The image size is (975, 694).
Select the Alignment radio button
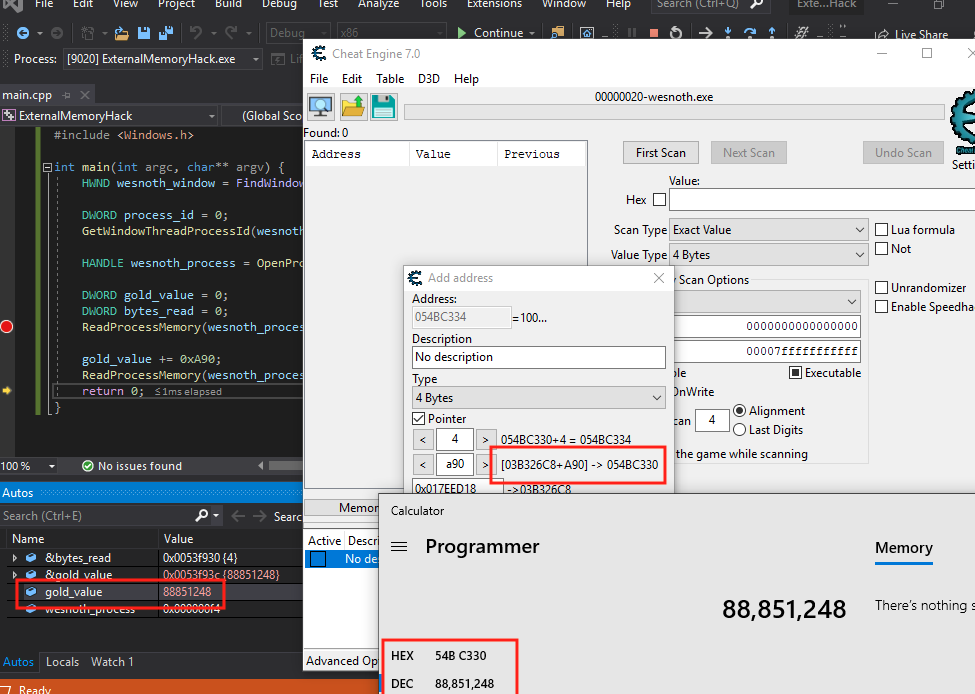point(739,411)
